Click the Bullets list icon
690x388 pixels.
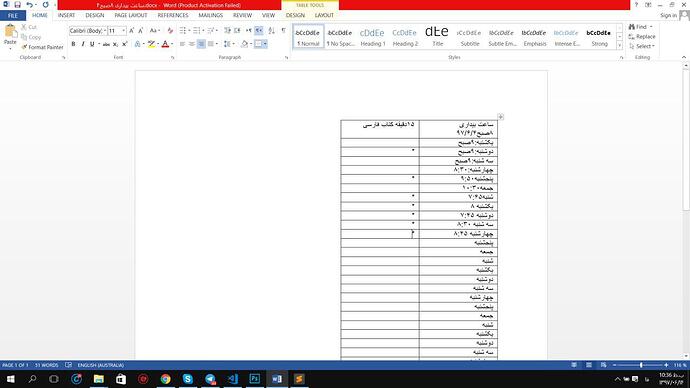tap(183, 31)
